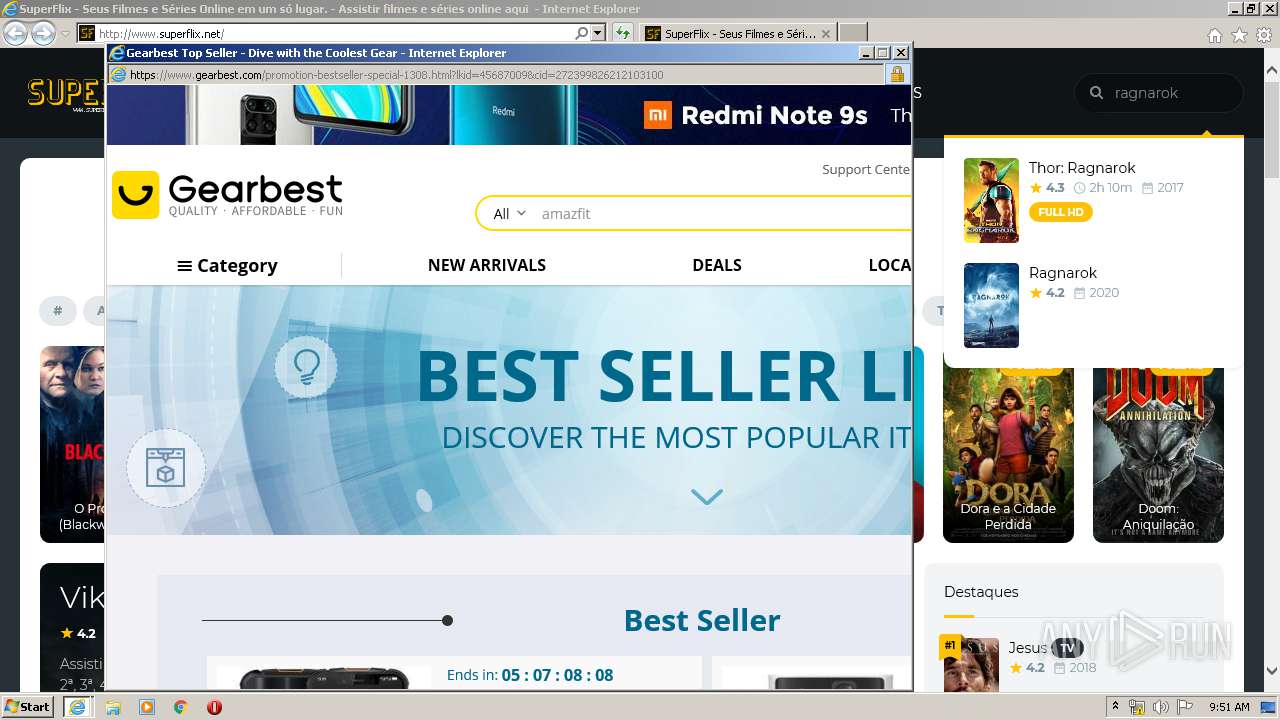The width and height of the screenshot is (1280, 720).
Task: Click the Gearbest popup URL bar
Action: pos(497,75)
